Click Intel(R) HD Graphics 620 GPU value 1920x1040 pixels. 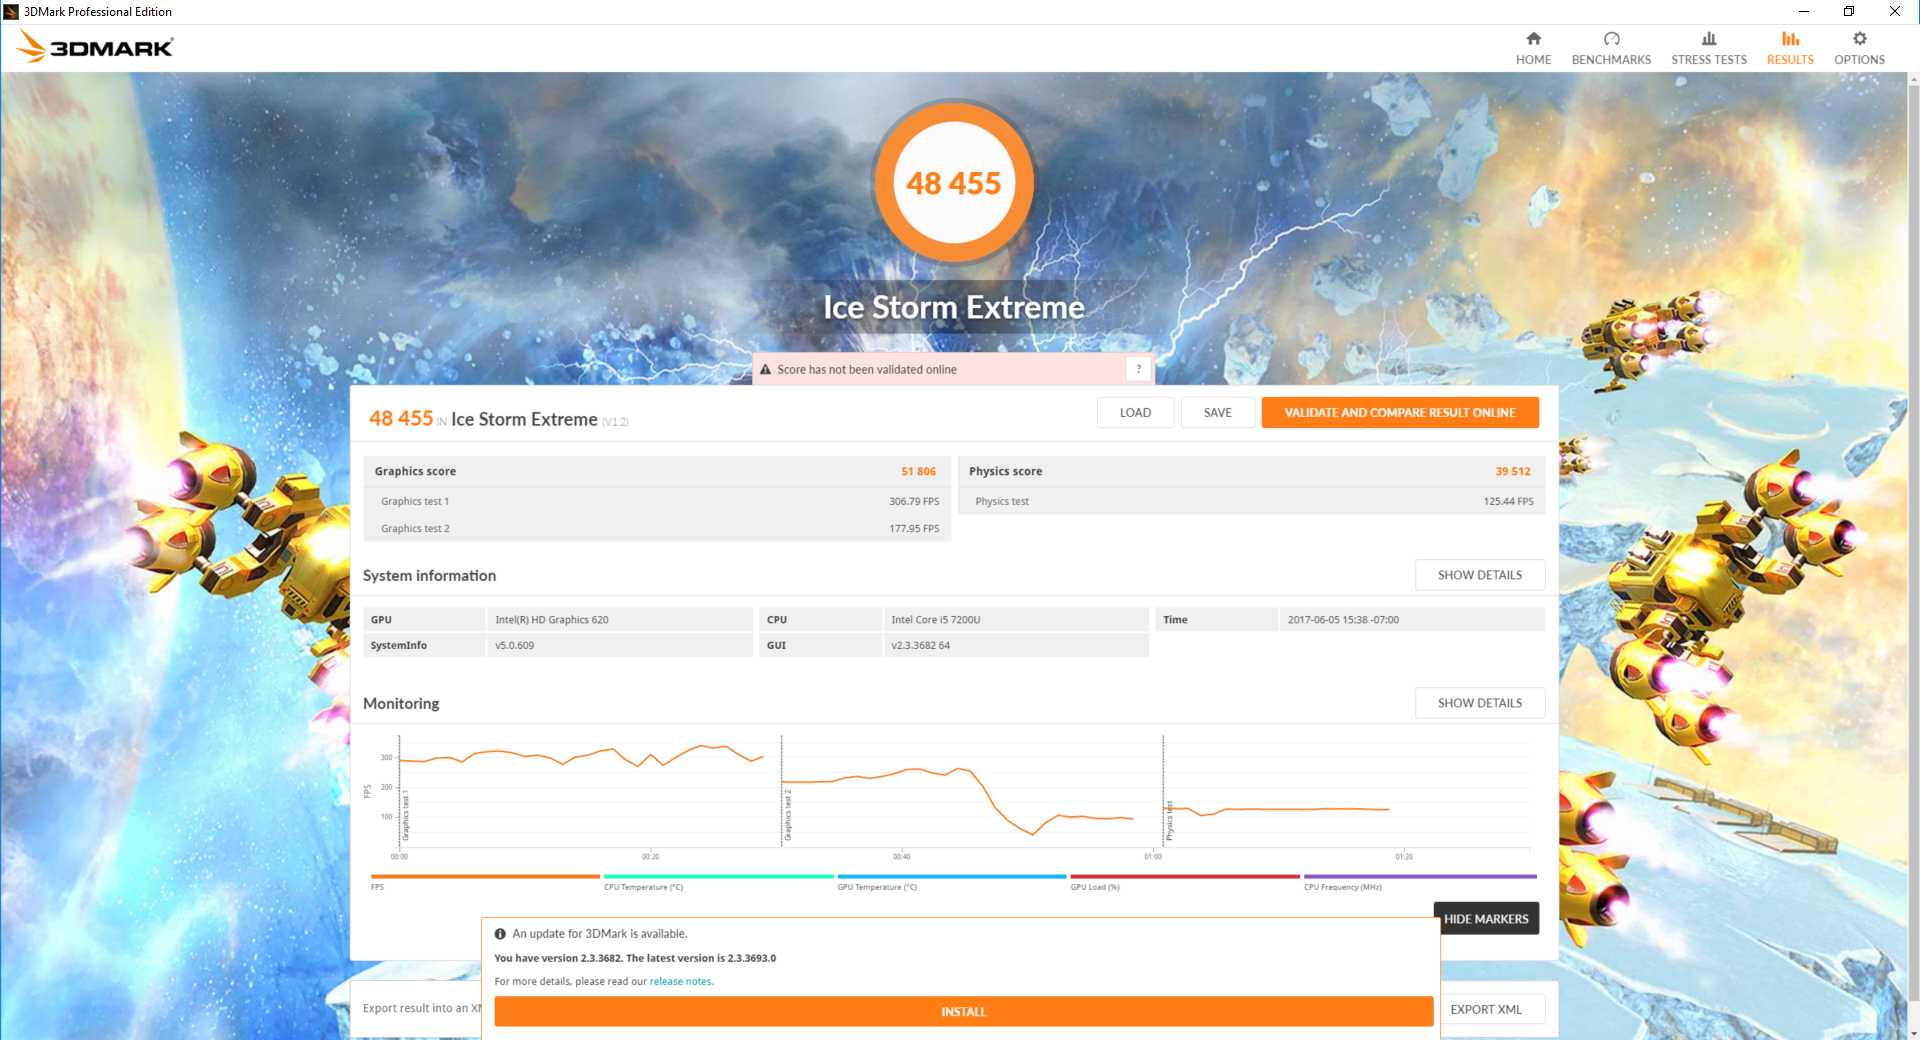(552, 620)
